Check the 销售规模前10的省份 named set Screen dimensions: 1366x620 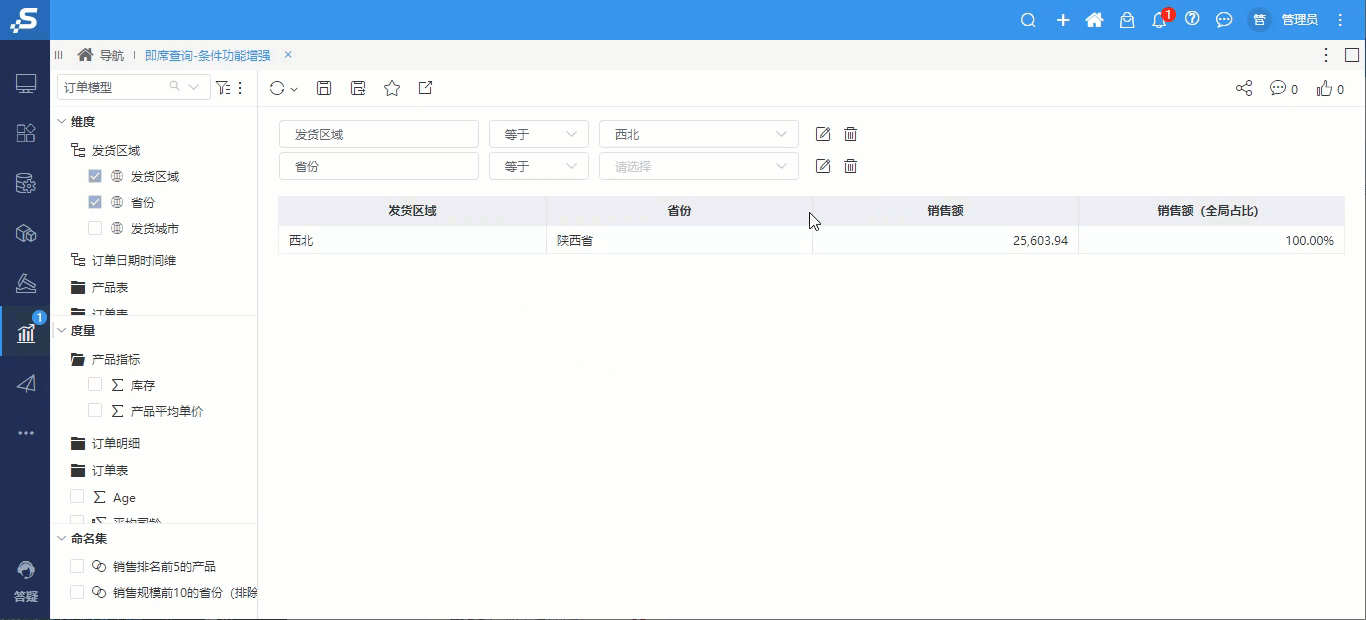pos(77,592)
